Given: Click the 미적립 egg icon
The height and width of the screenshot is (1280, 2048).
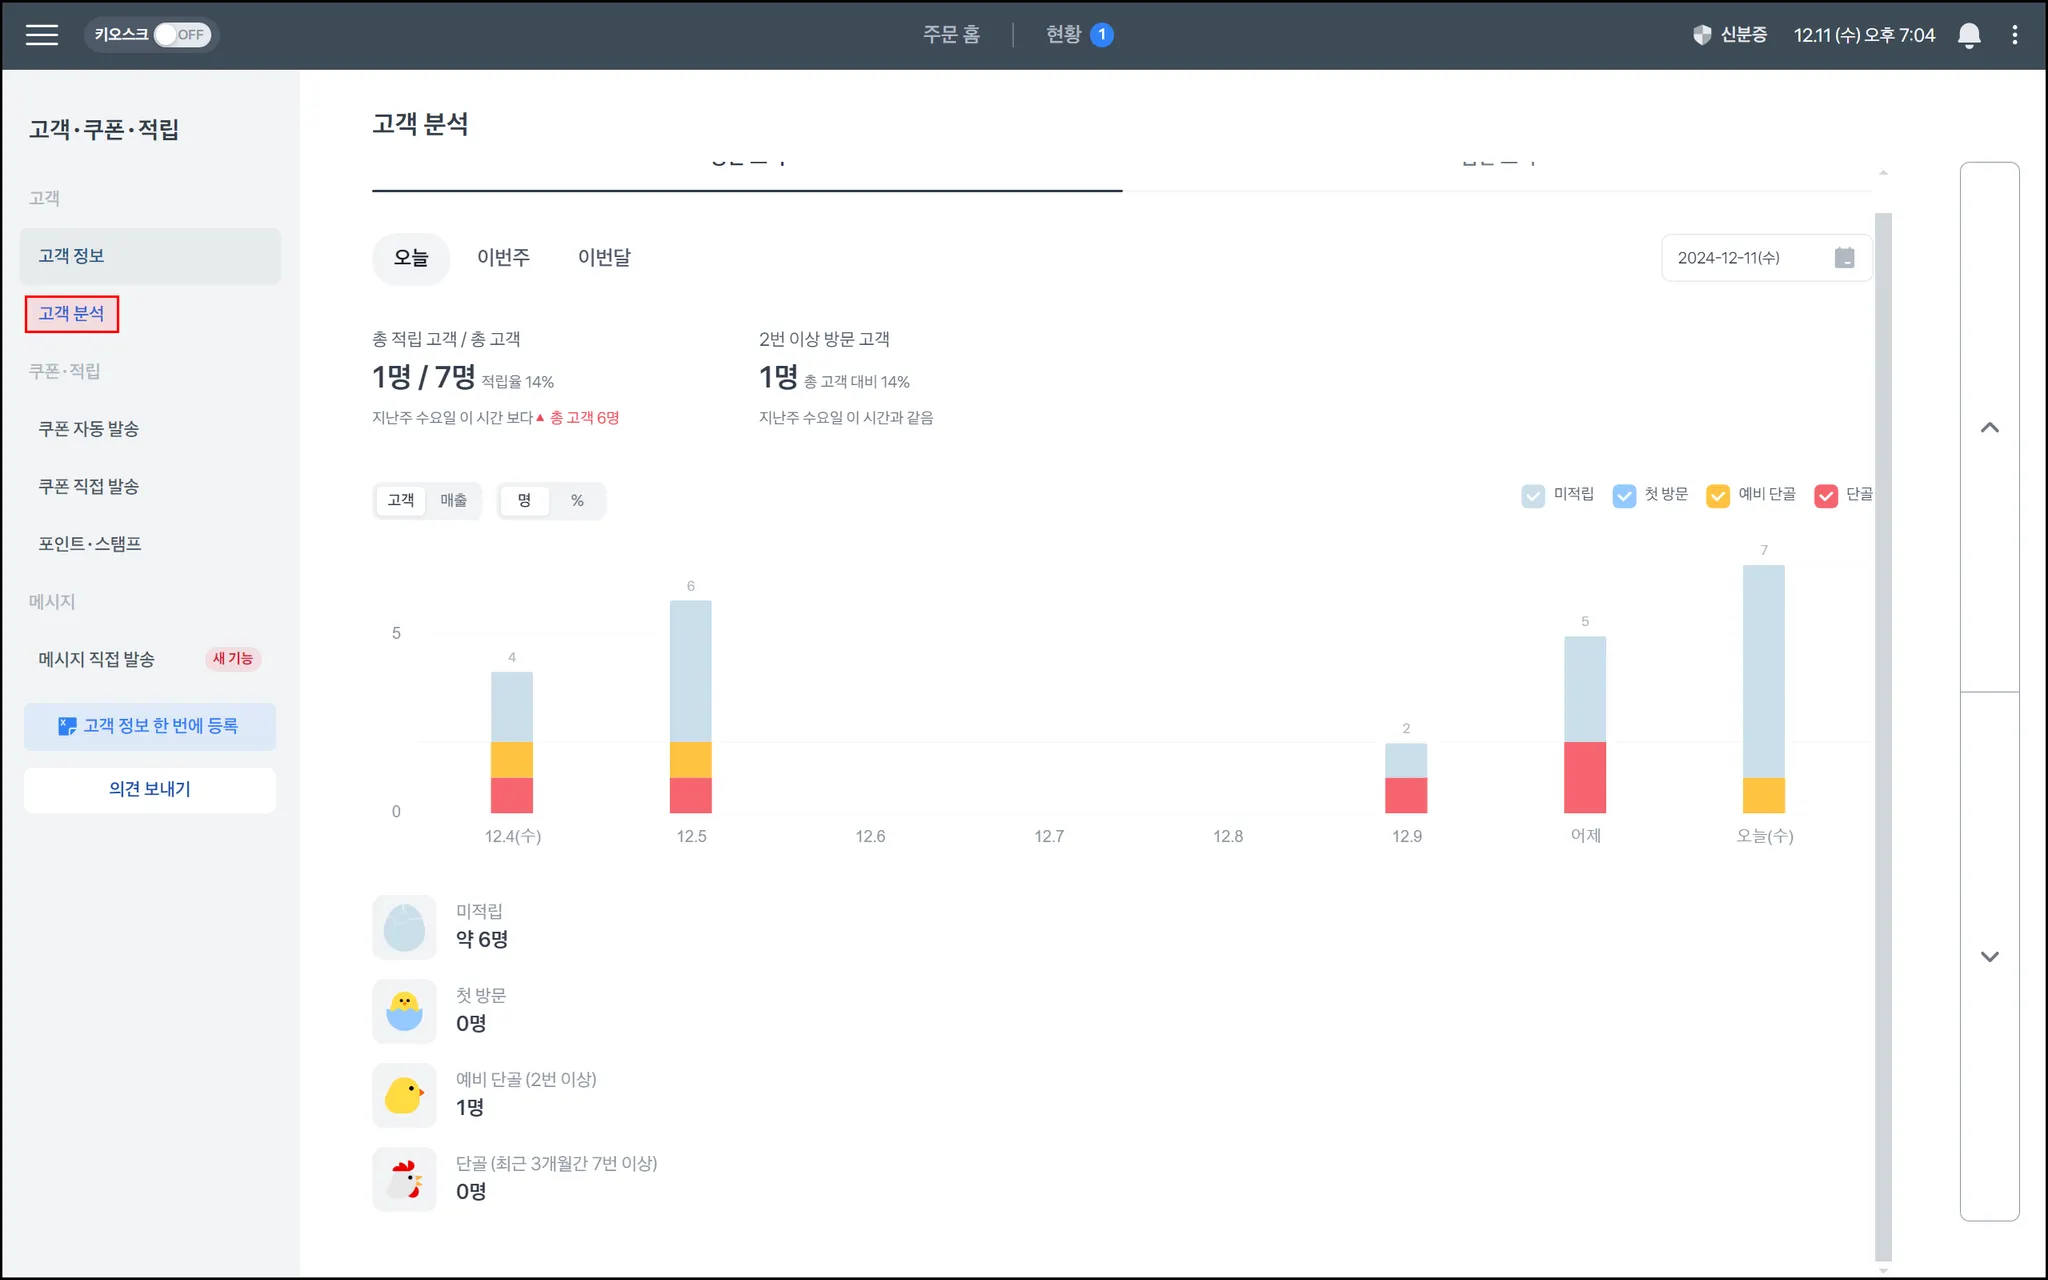Looking at the screenshot, I should [404, 927].
